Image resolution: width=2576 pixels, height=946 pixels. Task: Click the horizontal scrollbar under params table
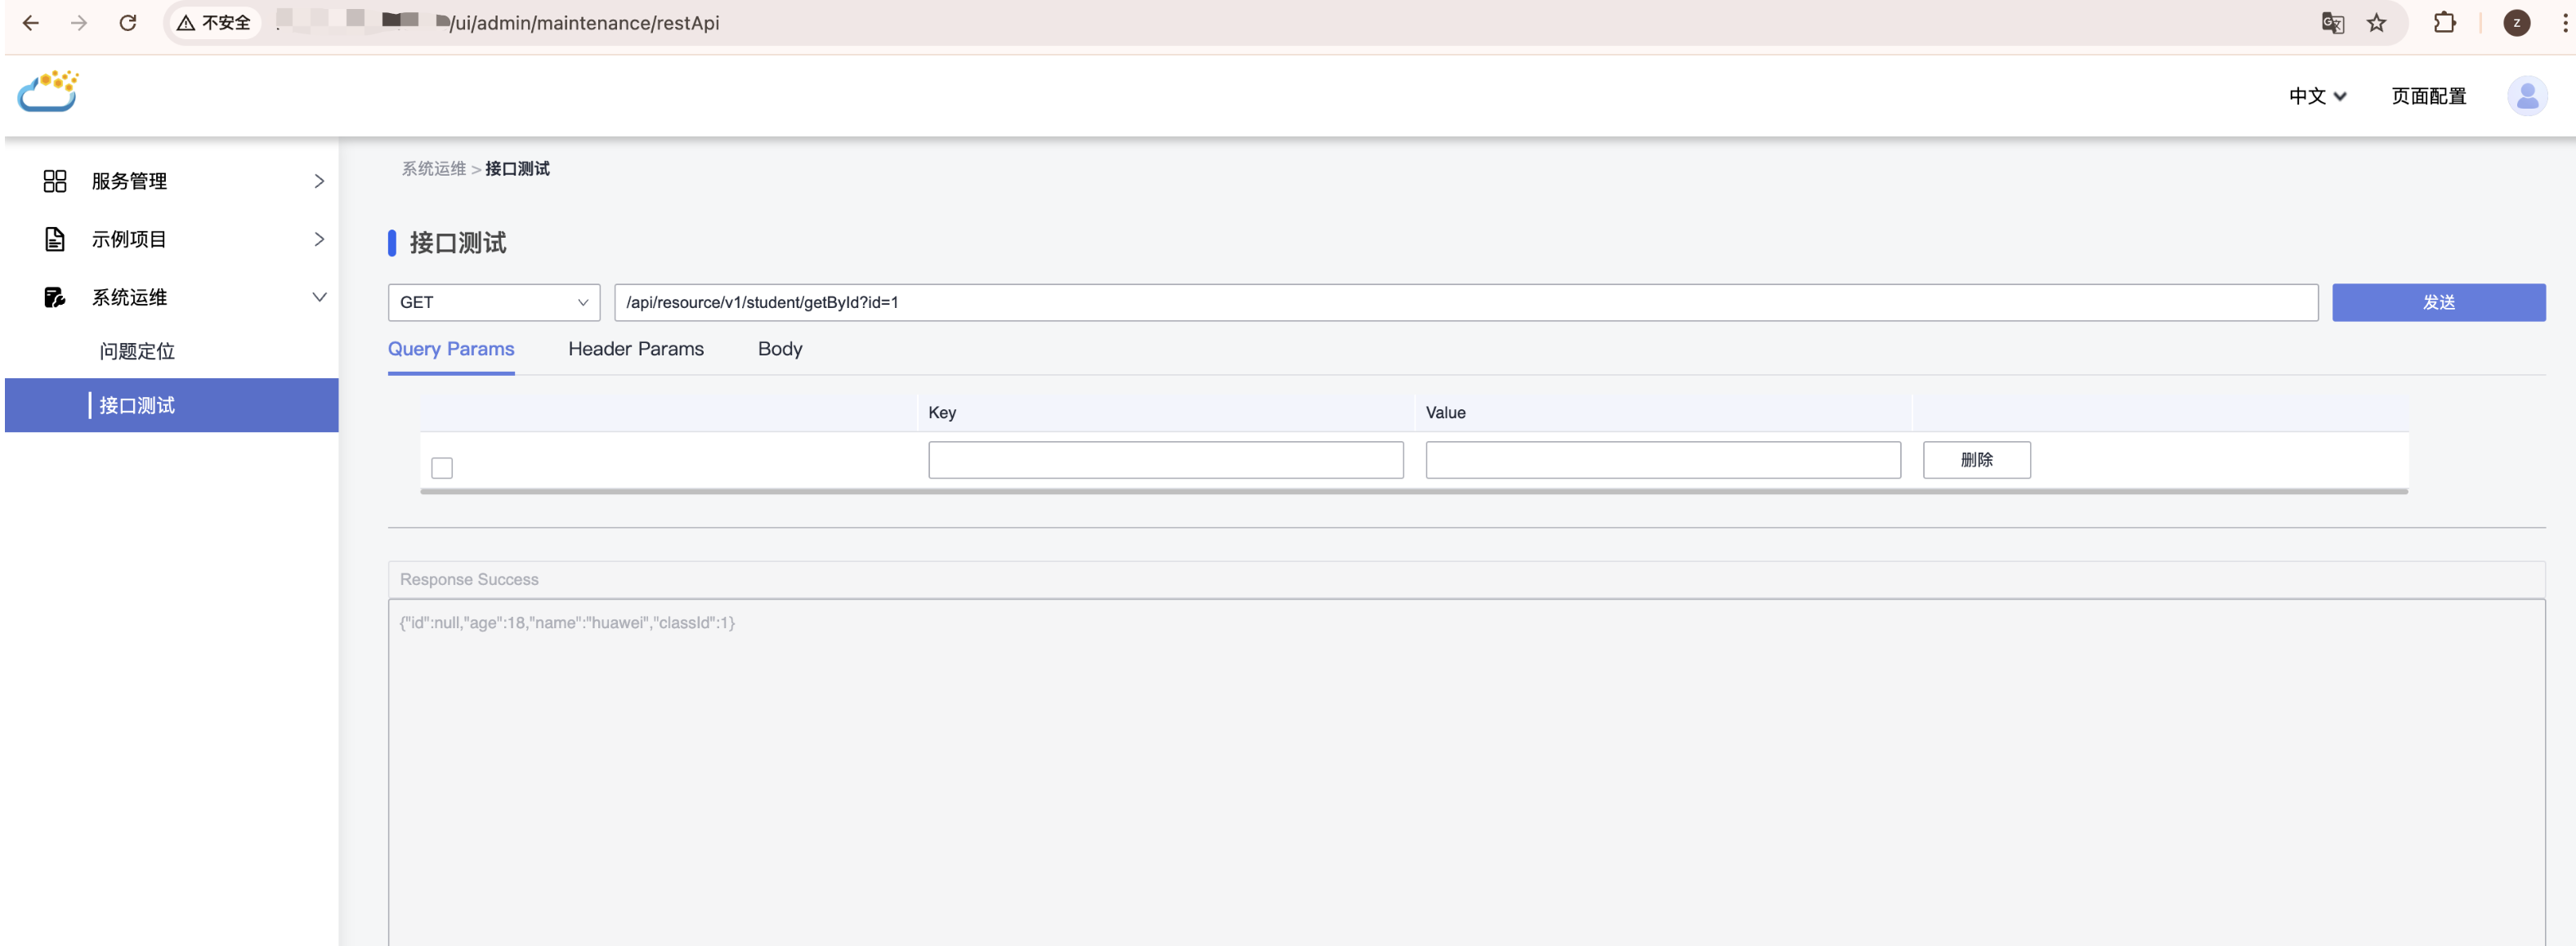(x=1413, y=491)
